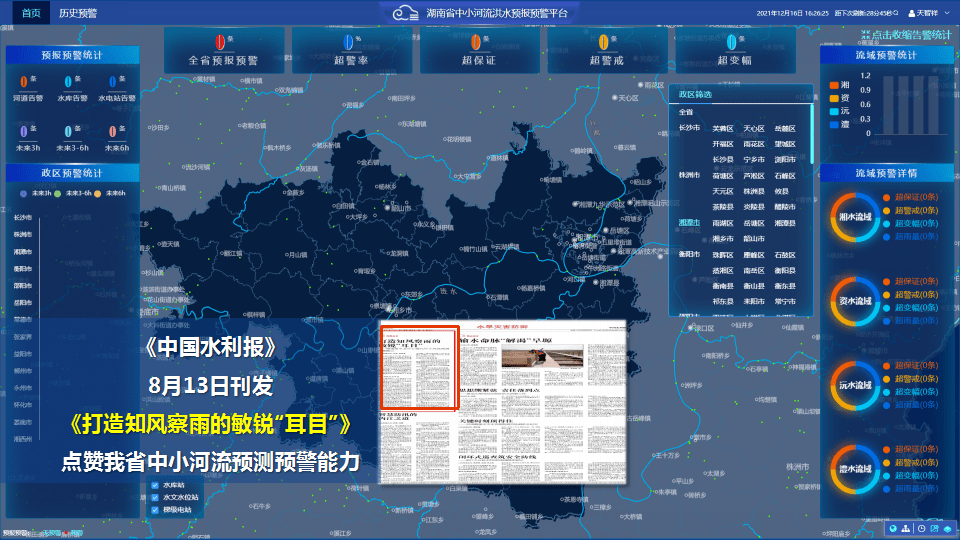Open the 超警率 summary card

352,50
